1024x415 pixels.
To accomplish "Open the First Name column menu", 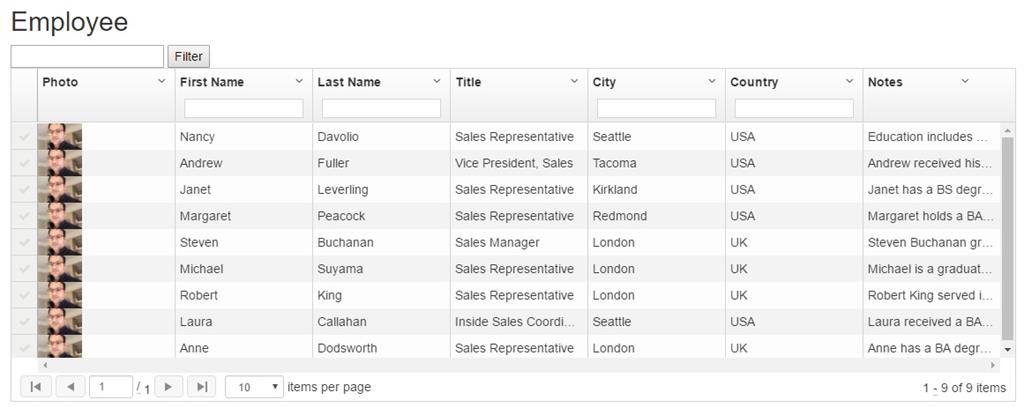I will [x=299, y=81].
